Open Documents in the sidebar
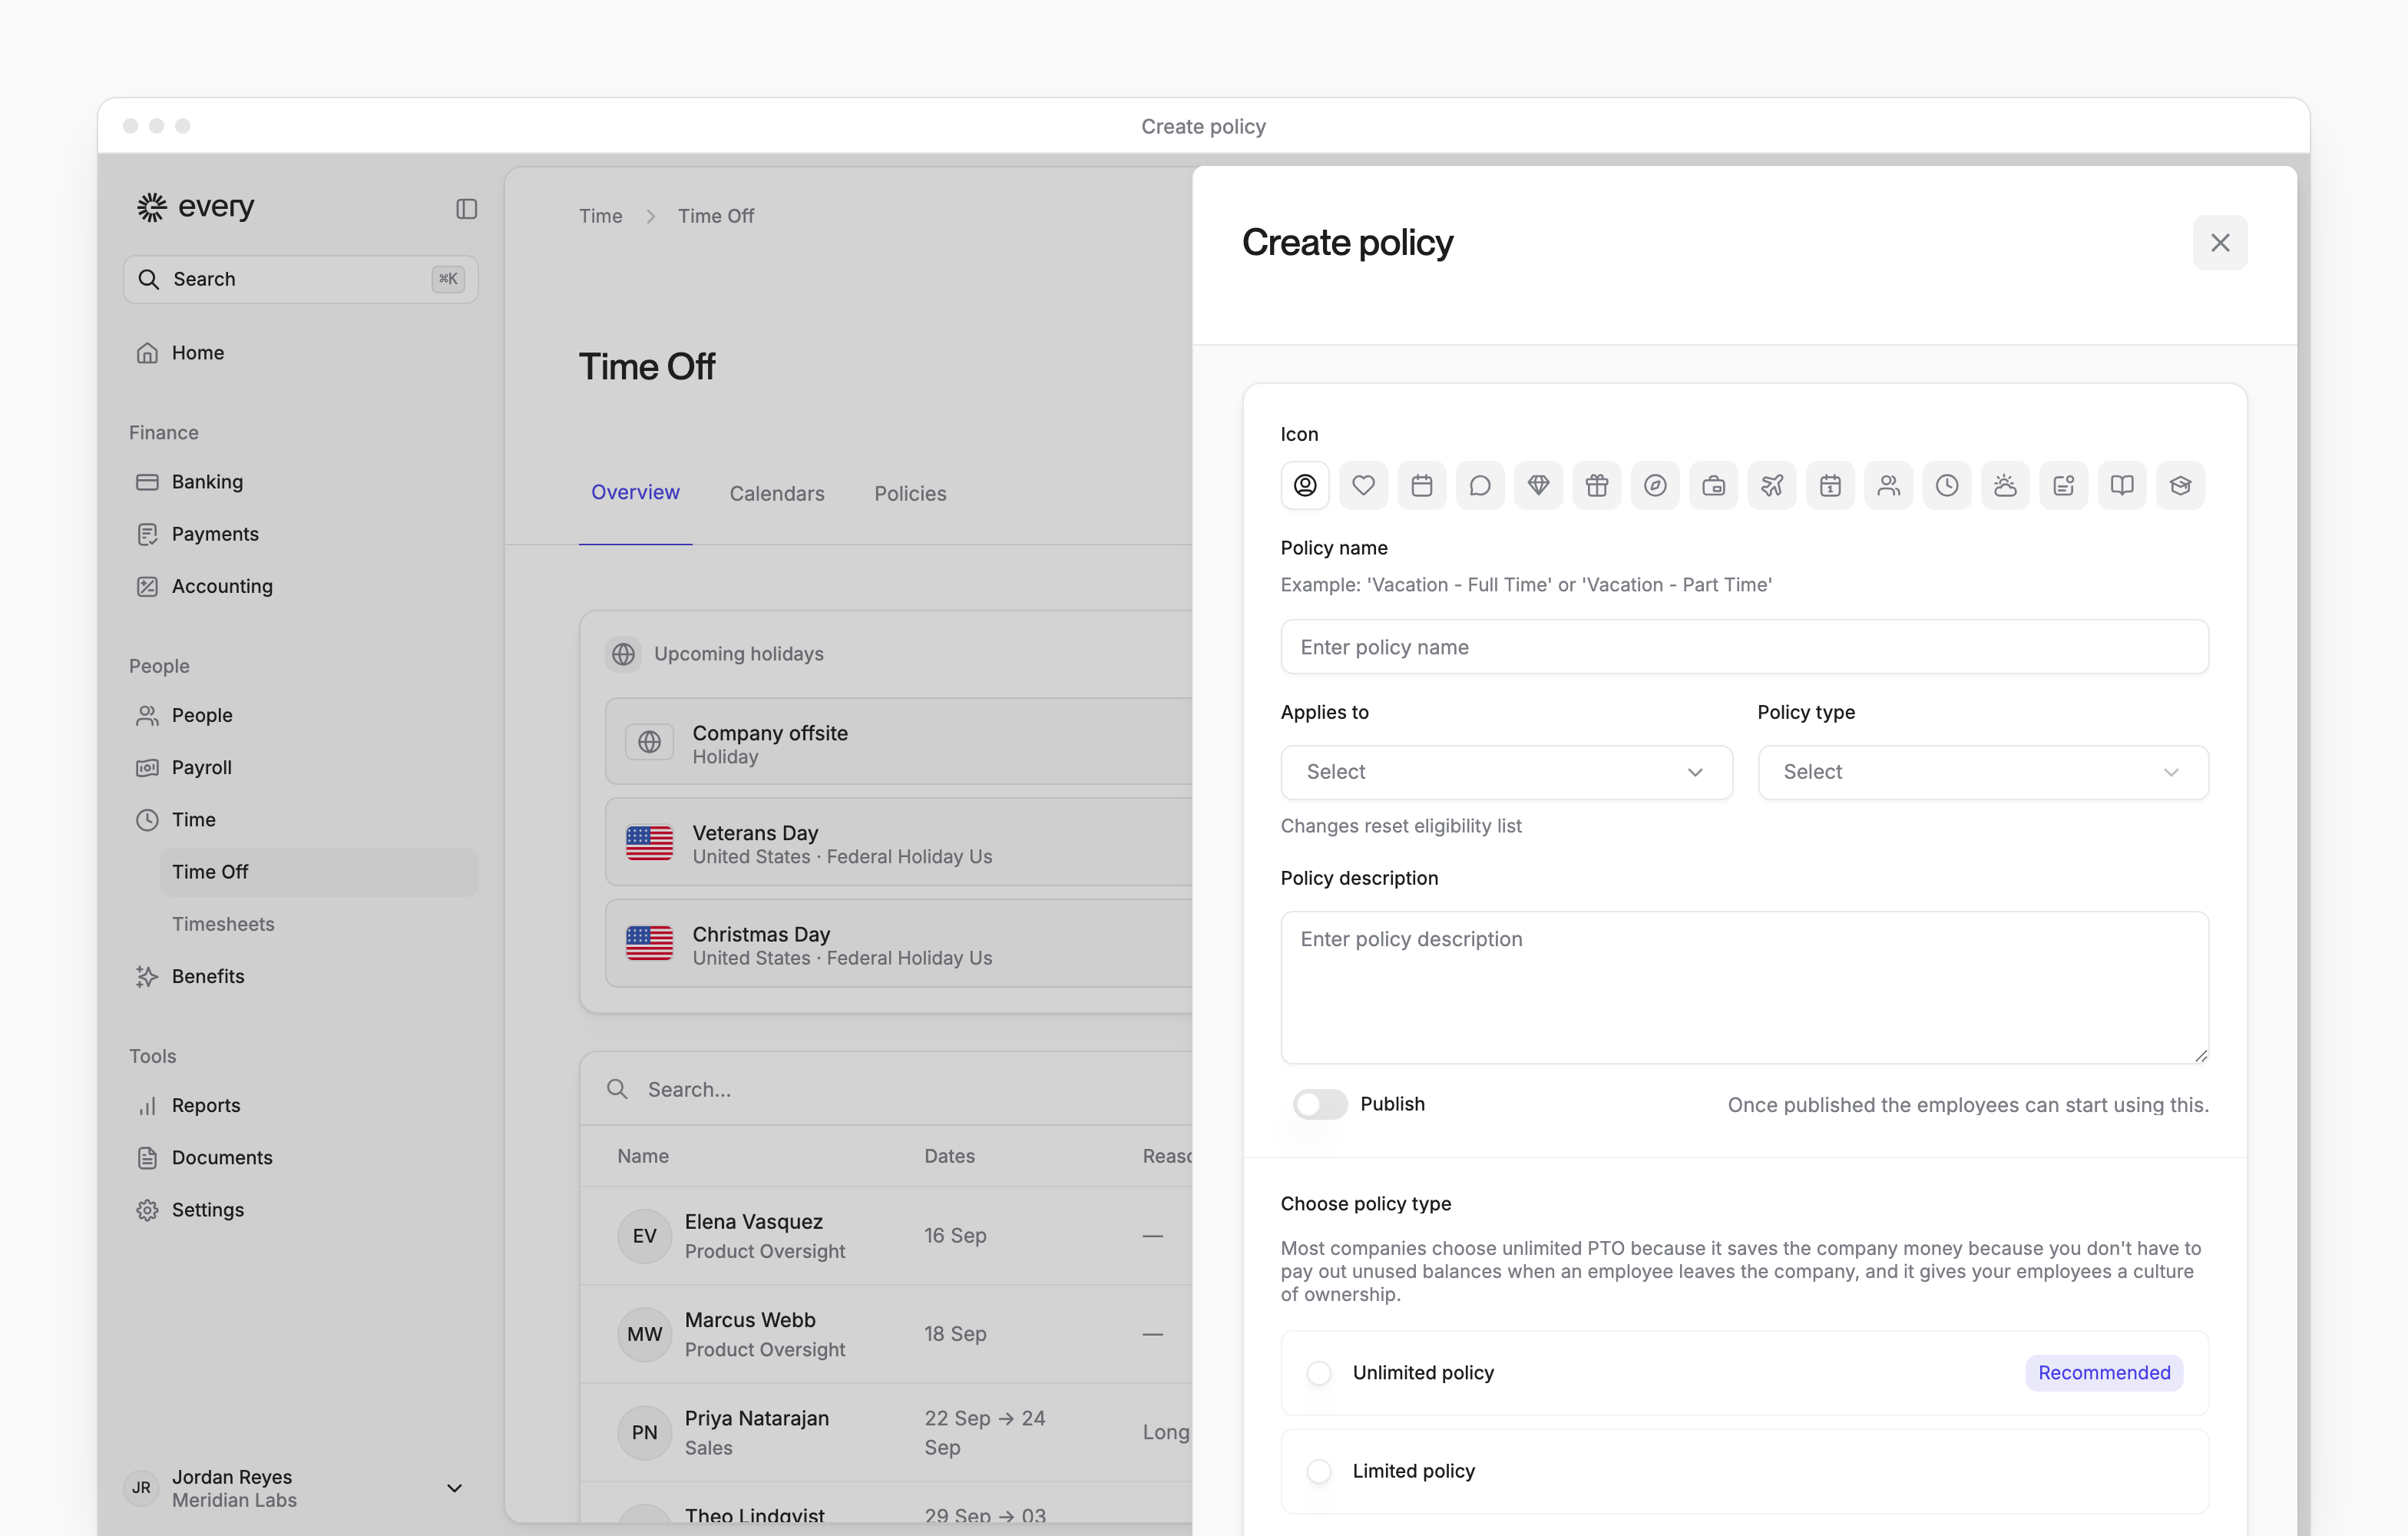Screen dimensions: 2408x1536 click(300, 1158)
